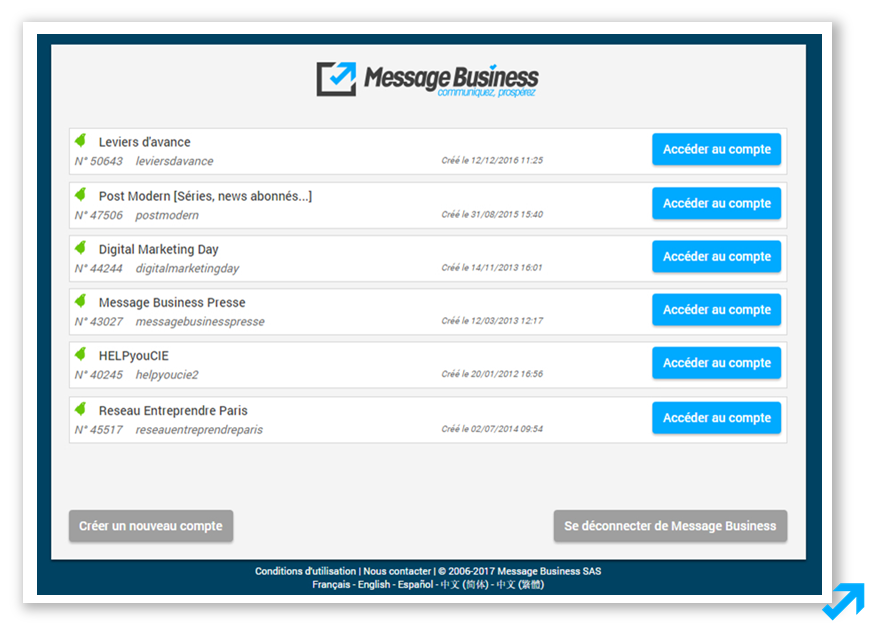The height and width of the screenshot is (631, 875).
Task: Switch language to English
Action: click(x=374, y=584)
